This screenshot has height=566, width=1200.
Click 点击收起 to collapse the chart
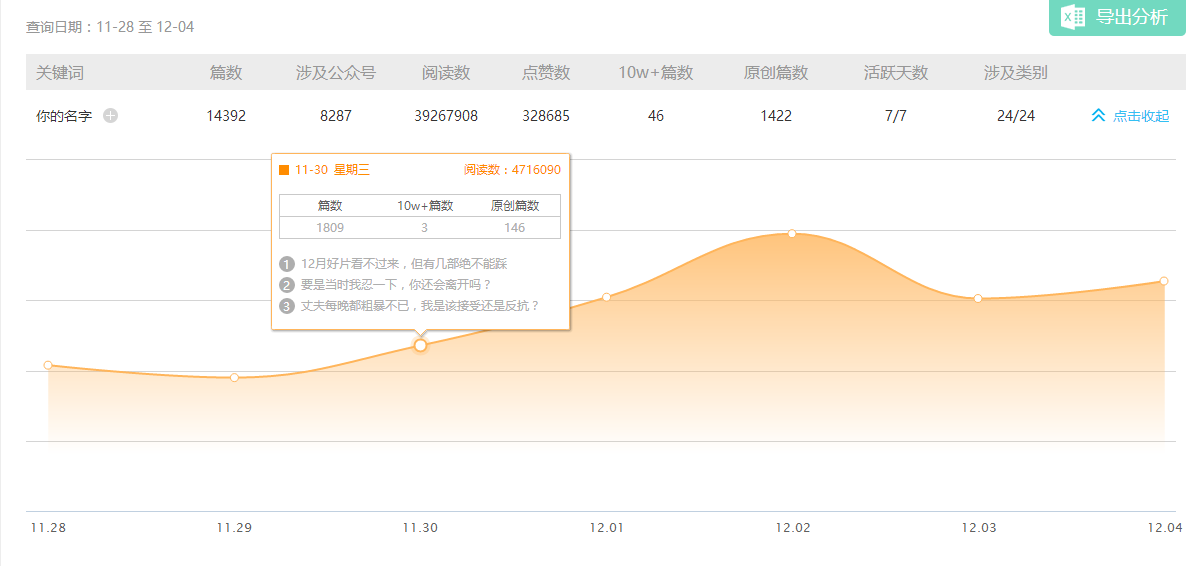tap(1140, 116)
